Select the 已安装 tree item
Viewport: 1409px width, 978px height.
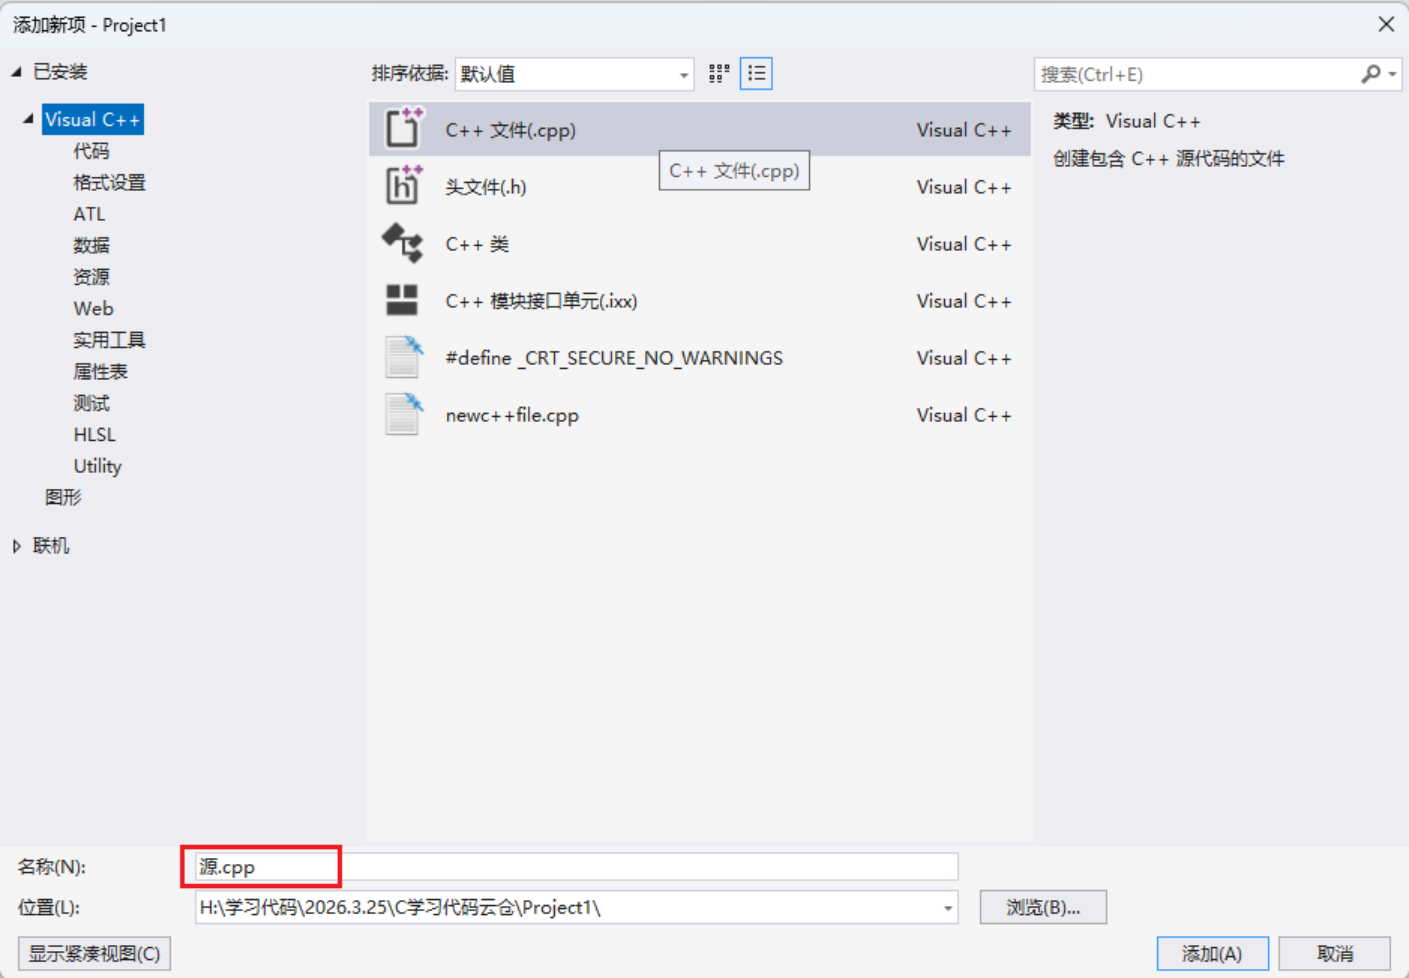[x=60, y=71]
